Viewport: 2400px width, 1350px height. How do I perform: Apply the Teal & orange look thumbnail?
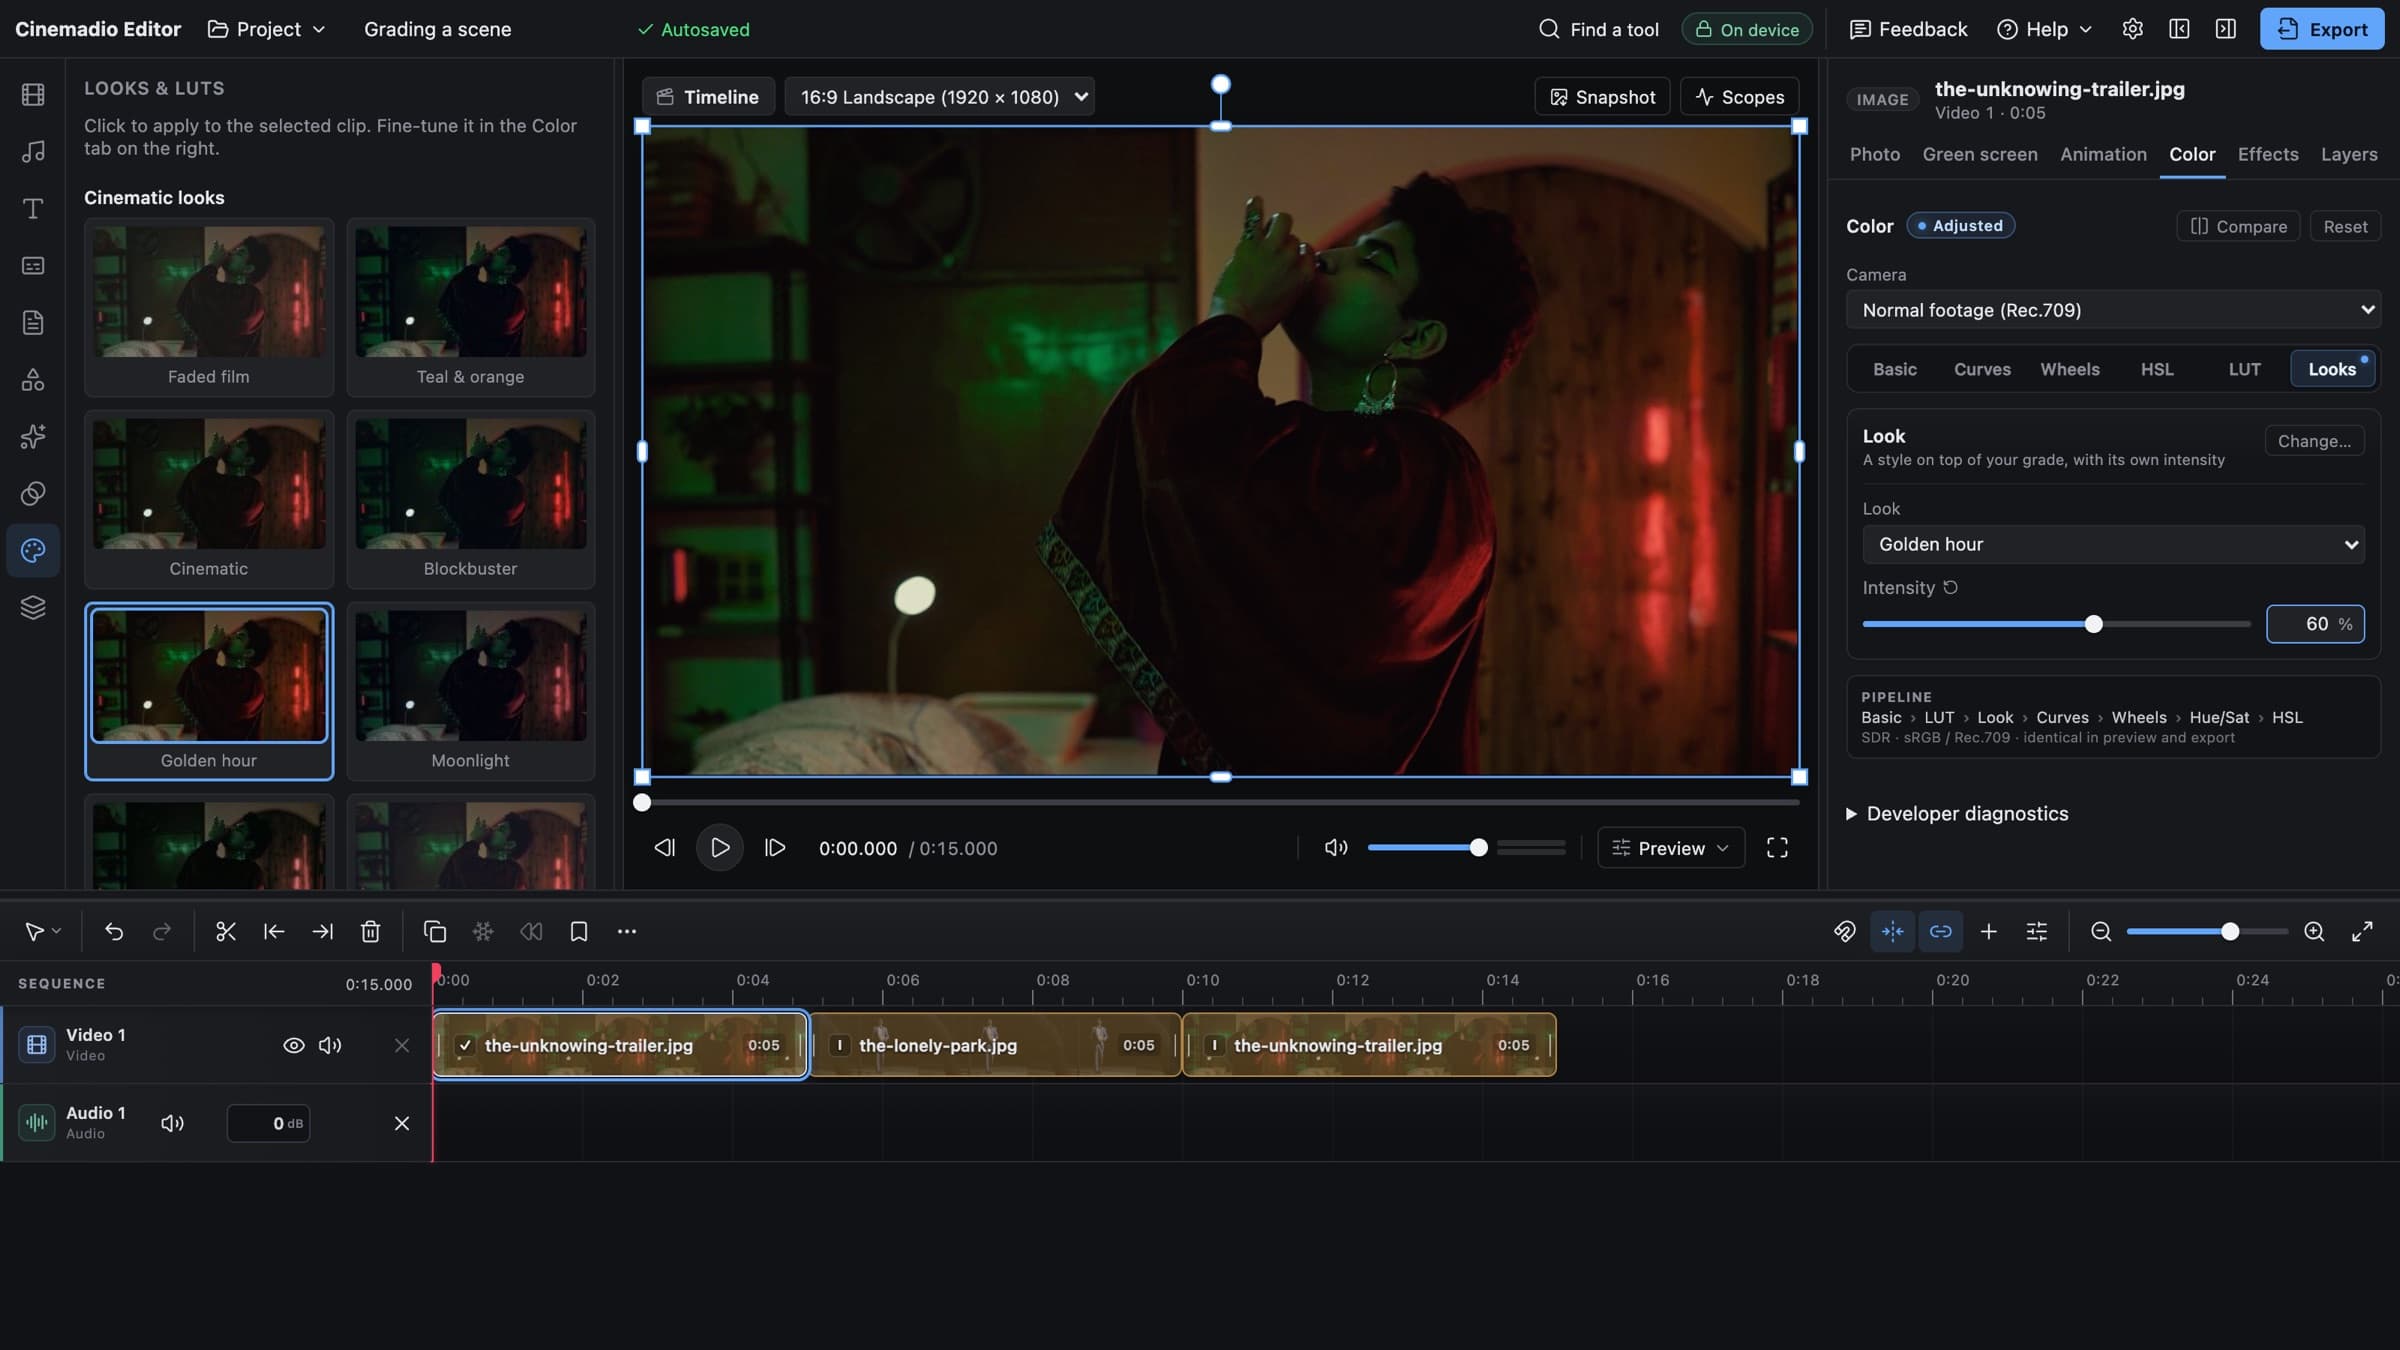point(470,307)
